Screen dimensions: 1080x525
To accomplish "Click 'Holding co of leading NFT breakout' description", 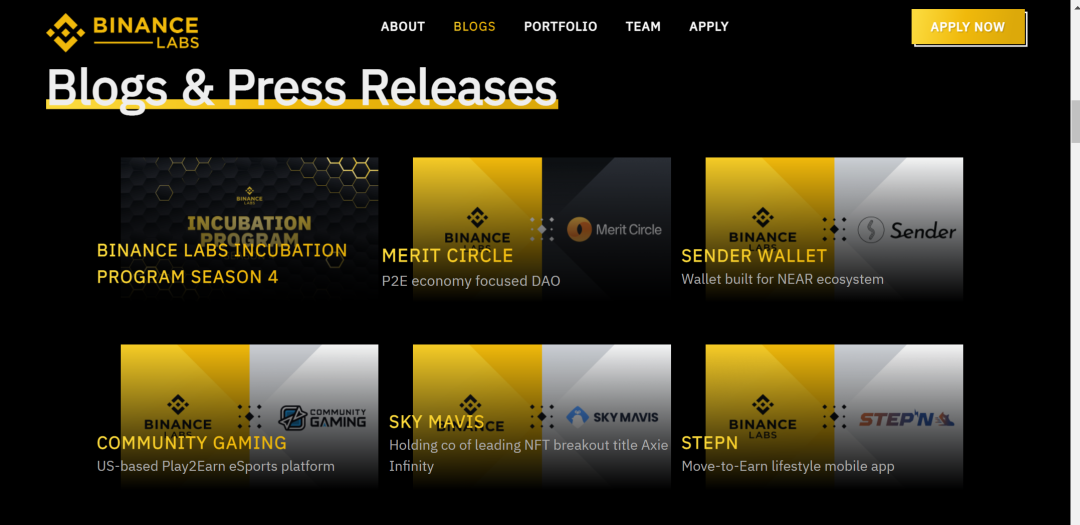I will click(529, 455).
